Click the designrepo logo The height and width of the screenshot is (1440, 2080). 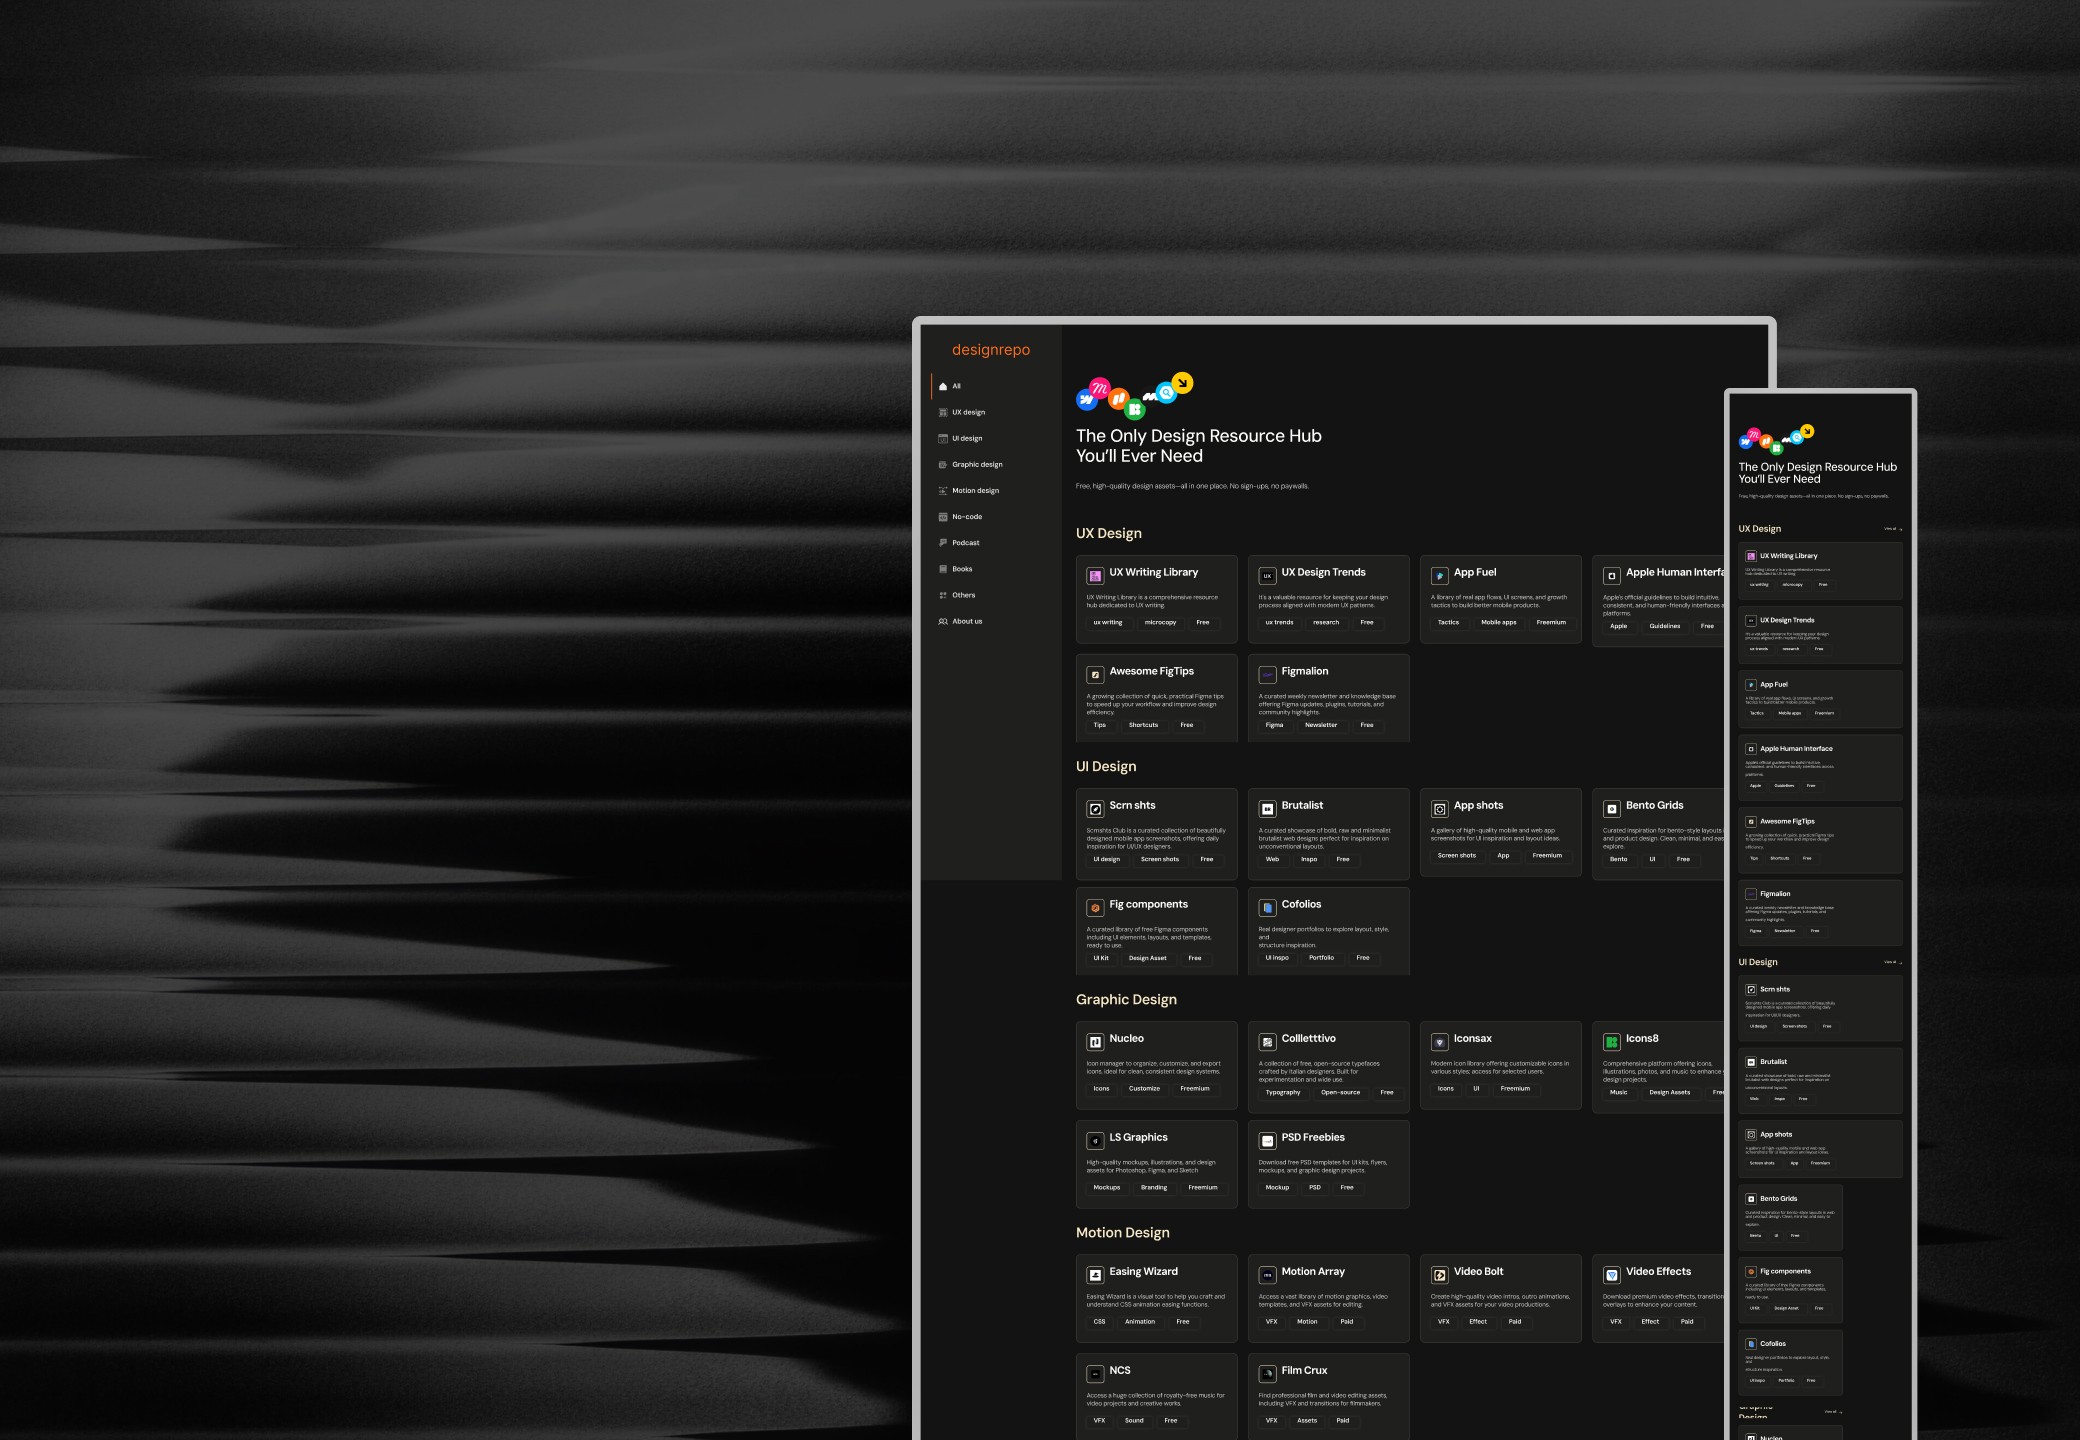point(989,349)
